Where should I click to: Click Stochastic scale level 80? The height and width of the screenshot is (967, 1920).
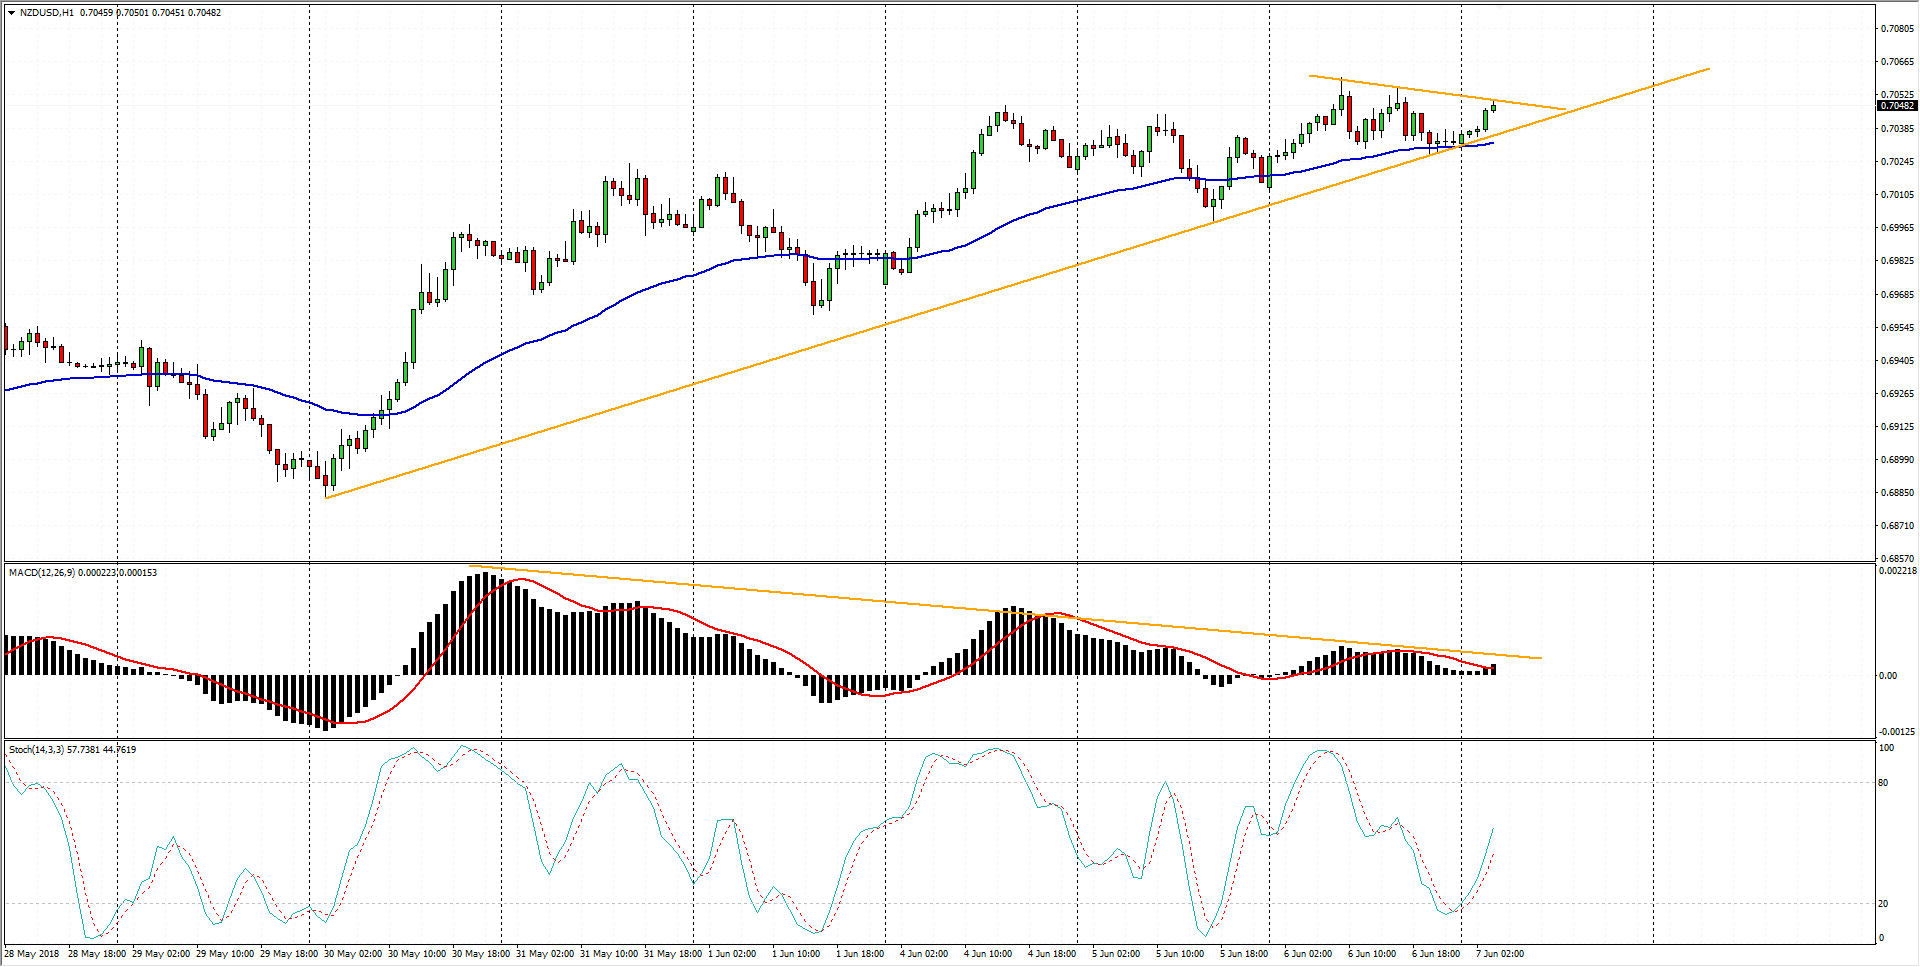coord(1884,782)
